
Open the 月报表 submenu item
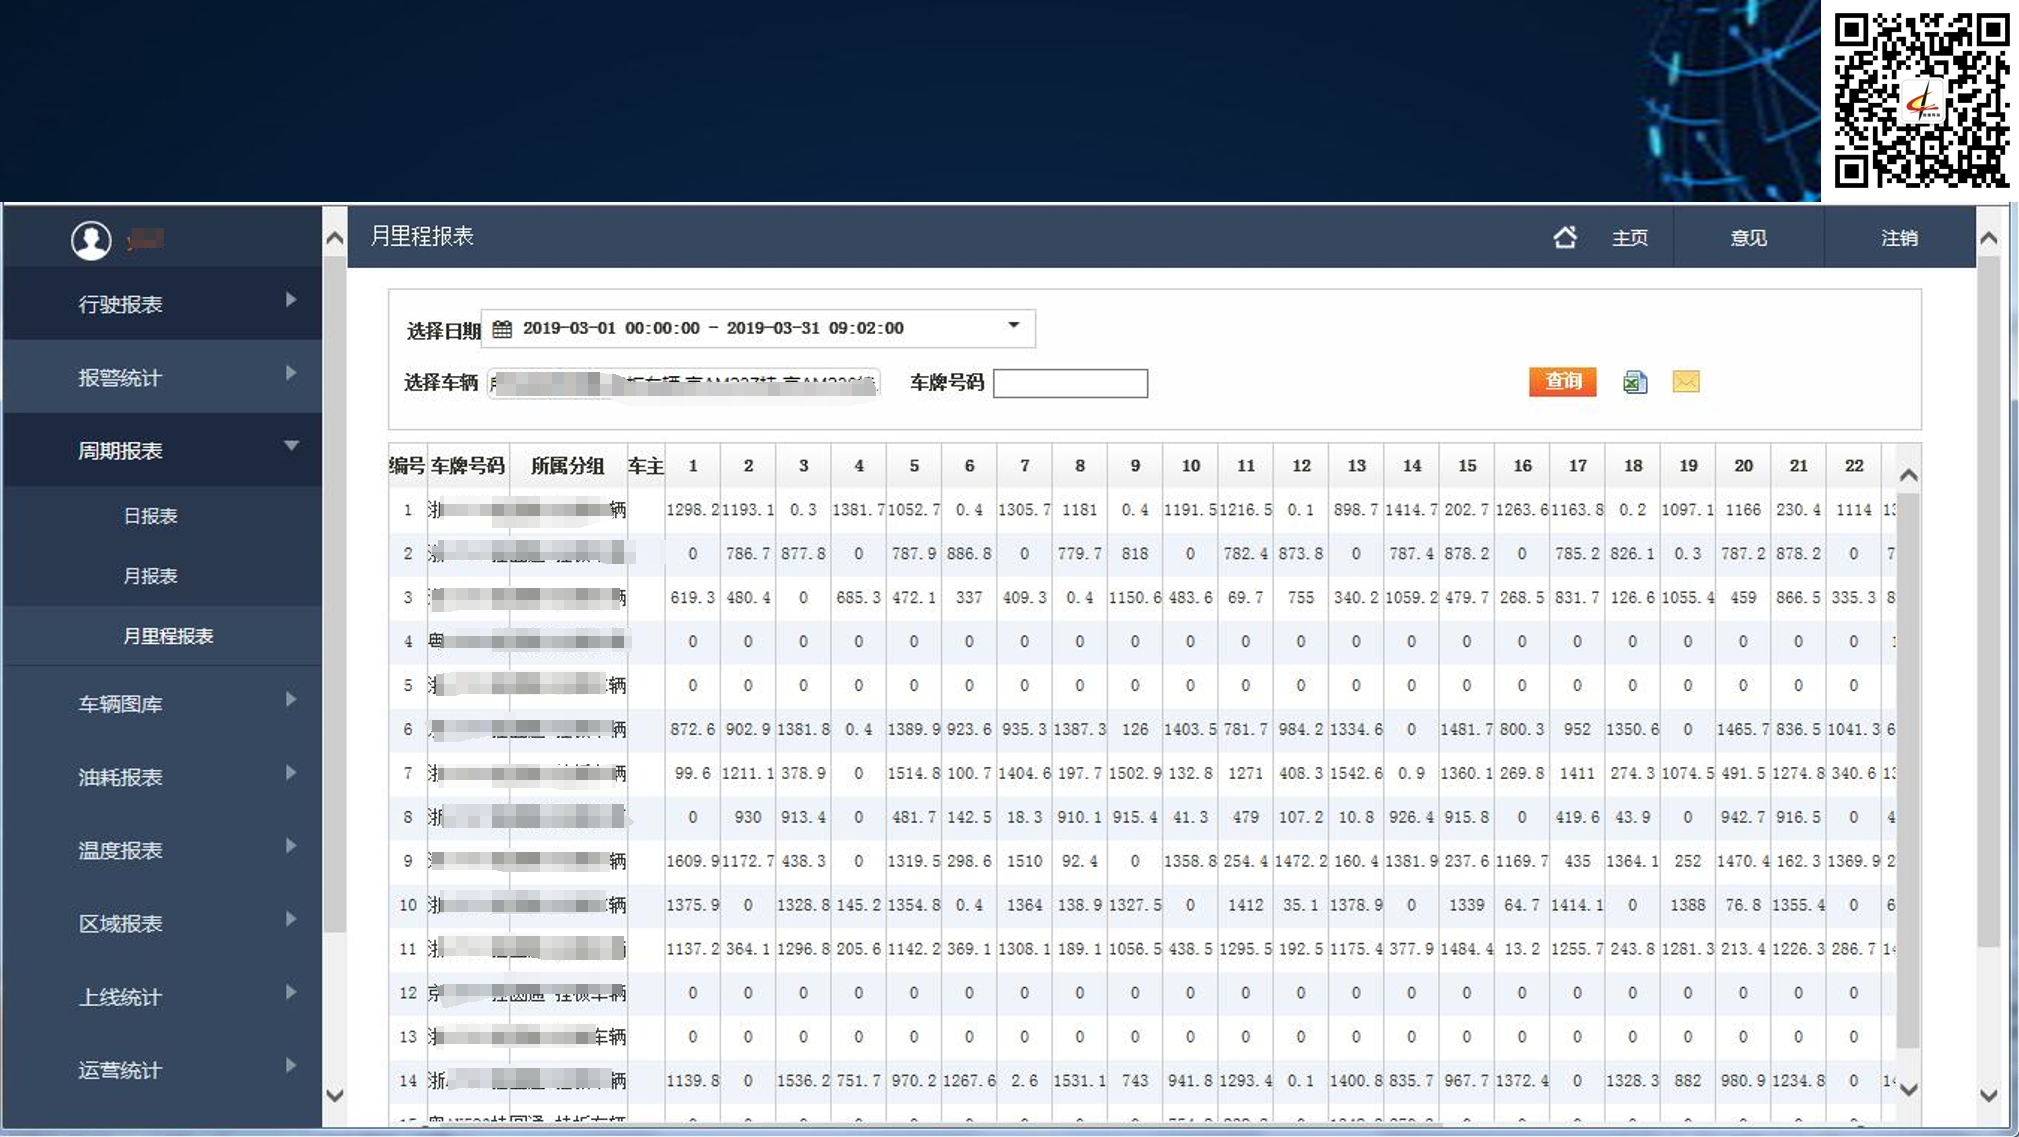(150, 576)
